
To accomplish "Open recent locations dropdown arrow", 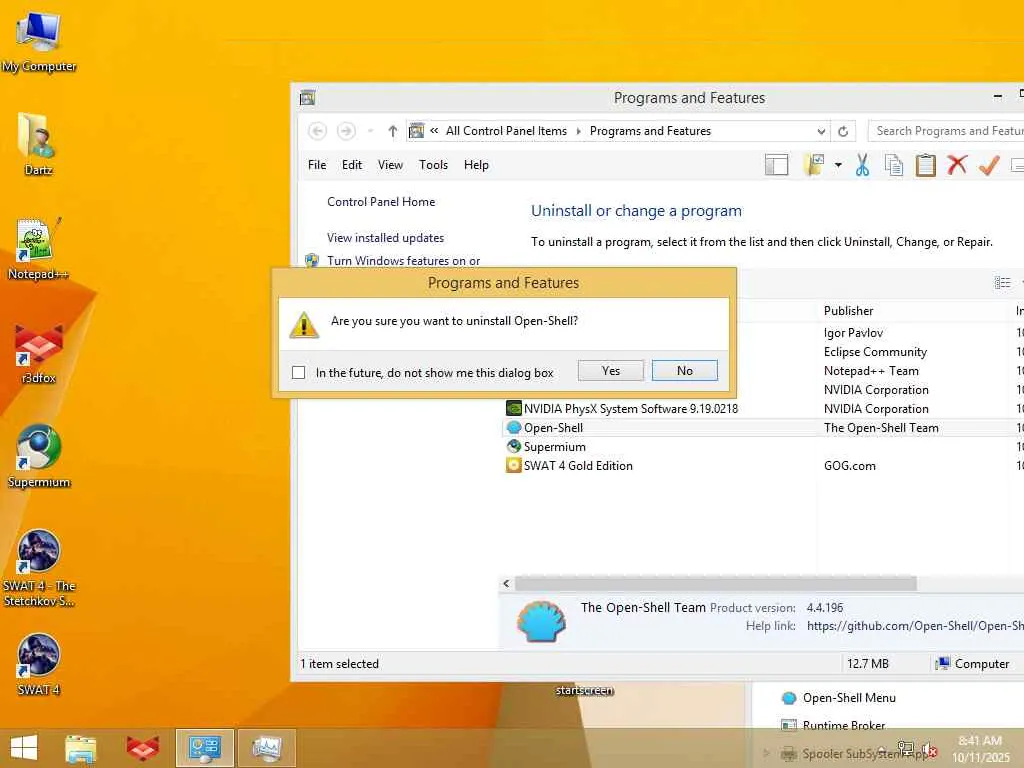I will coord(370,131).
